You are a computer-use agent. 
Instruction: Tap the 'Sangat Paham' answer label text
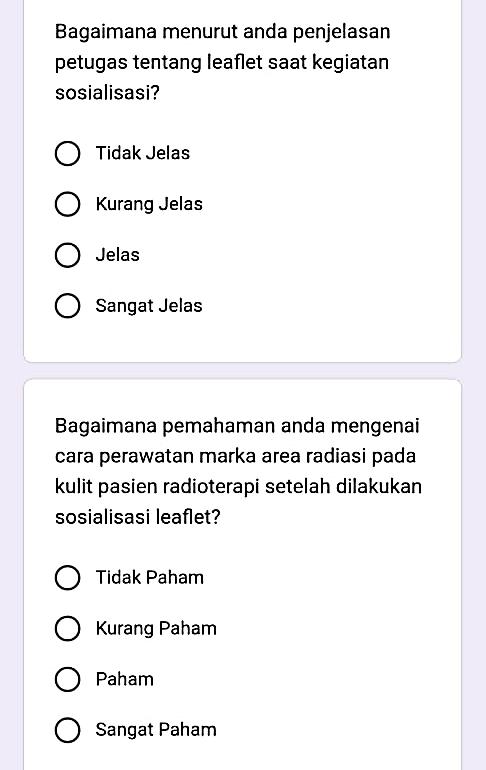point(156,730)
